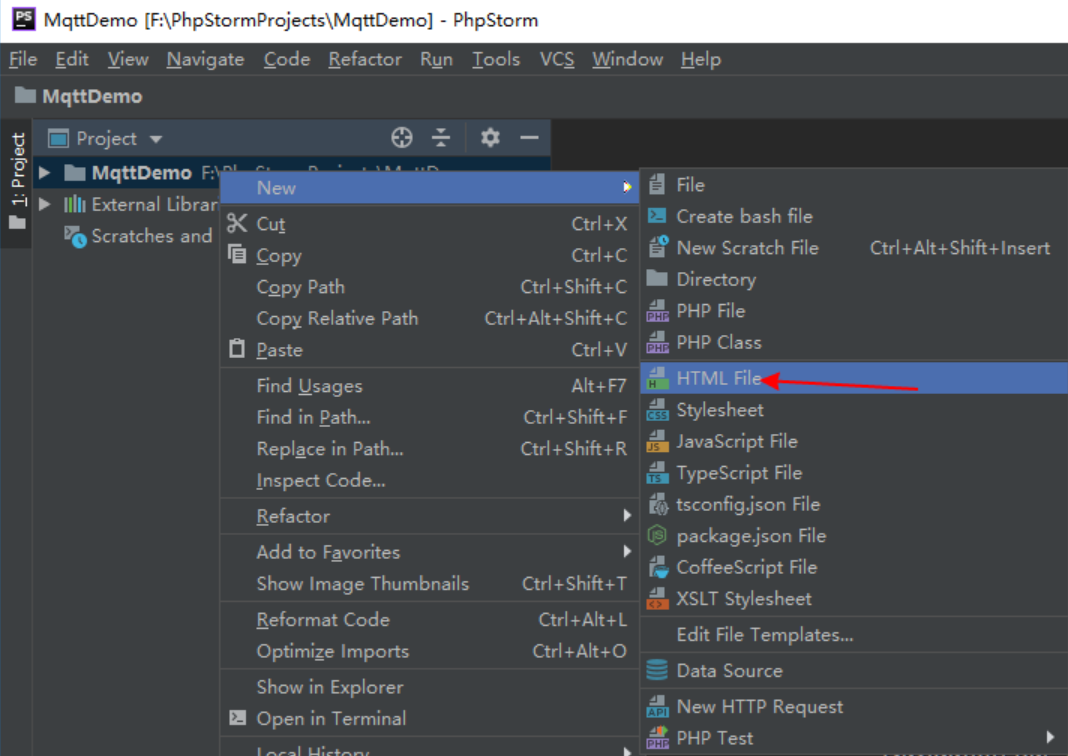
Task: Switch to the 1: Project side tab
Action: (x=17, y=170)
